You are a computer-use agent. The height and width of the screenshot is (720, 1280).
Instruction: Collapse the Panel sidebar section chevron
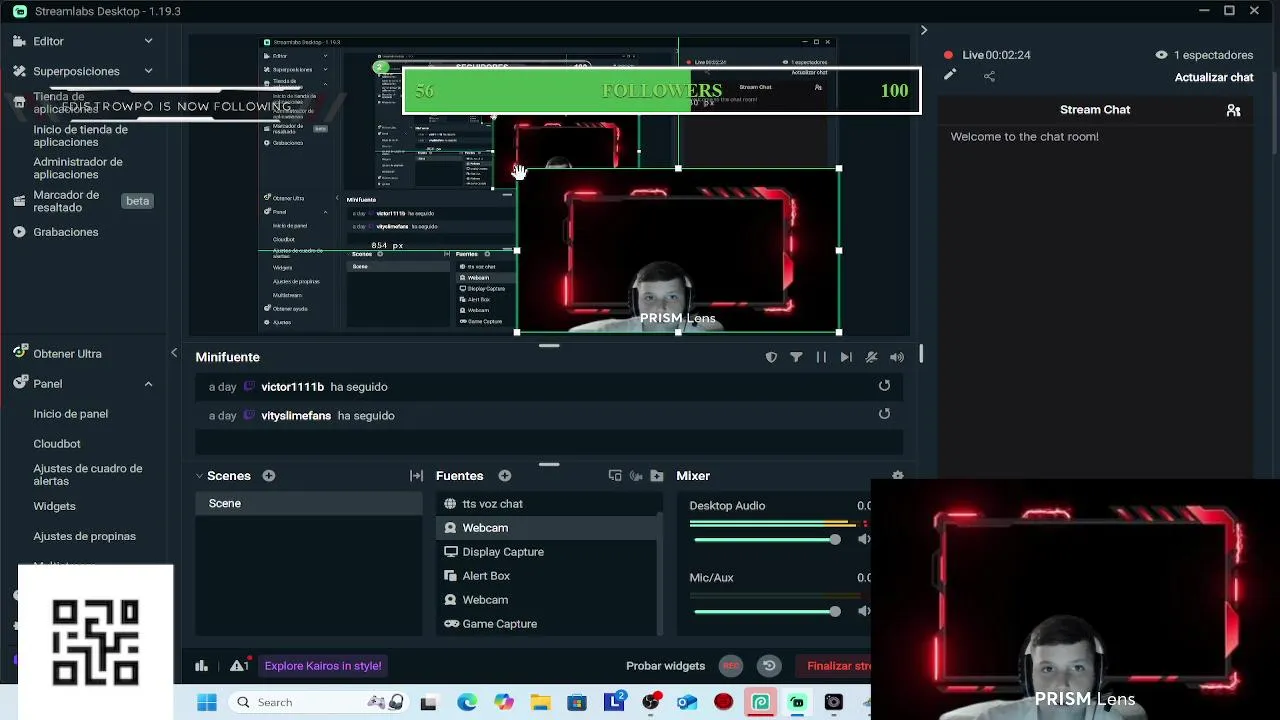[x=148, y=384]
